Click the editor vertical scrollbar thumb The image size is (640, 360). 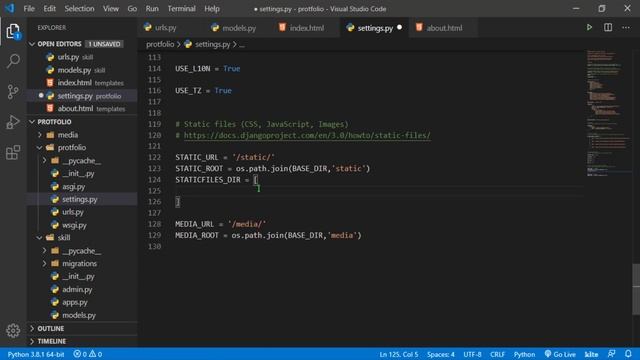click(636, 289)
